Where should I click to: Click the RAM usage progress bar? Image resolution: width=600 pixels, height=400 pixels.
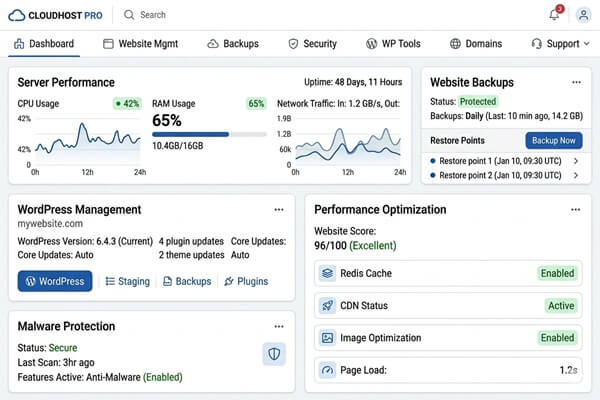pos(209,134)
